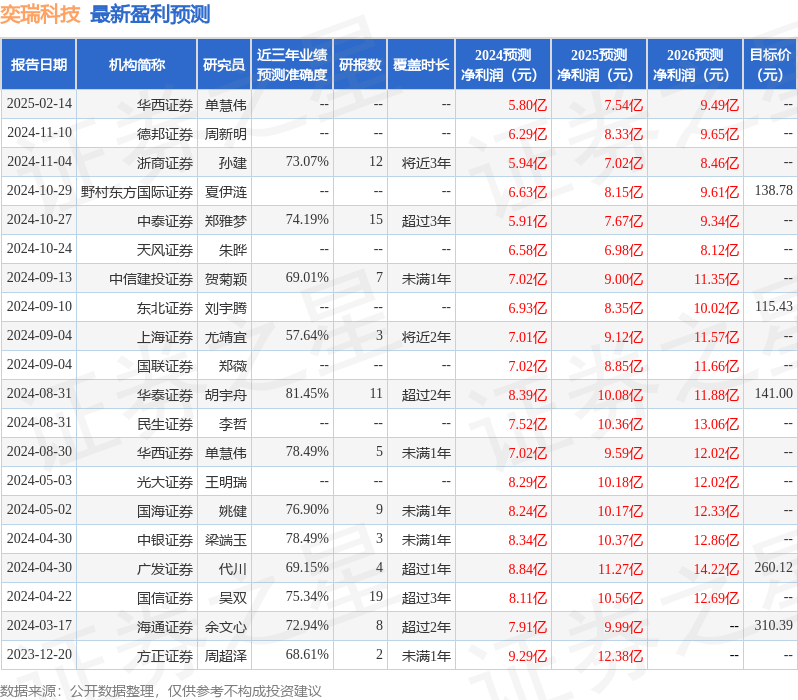Select 2024 forecast 9.29亿
The height and width of the screenshot is (700, 798).
(x=527, y=656)
